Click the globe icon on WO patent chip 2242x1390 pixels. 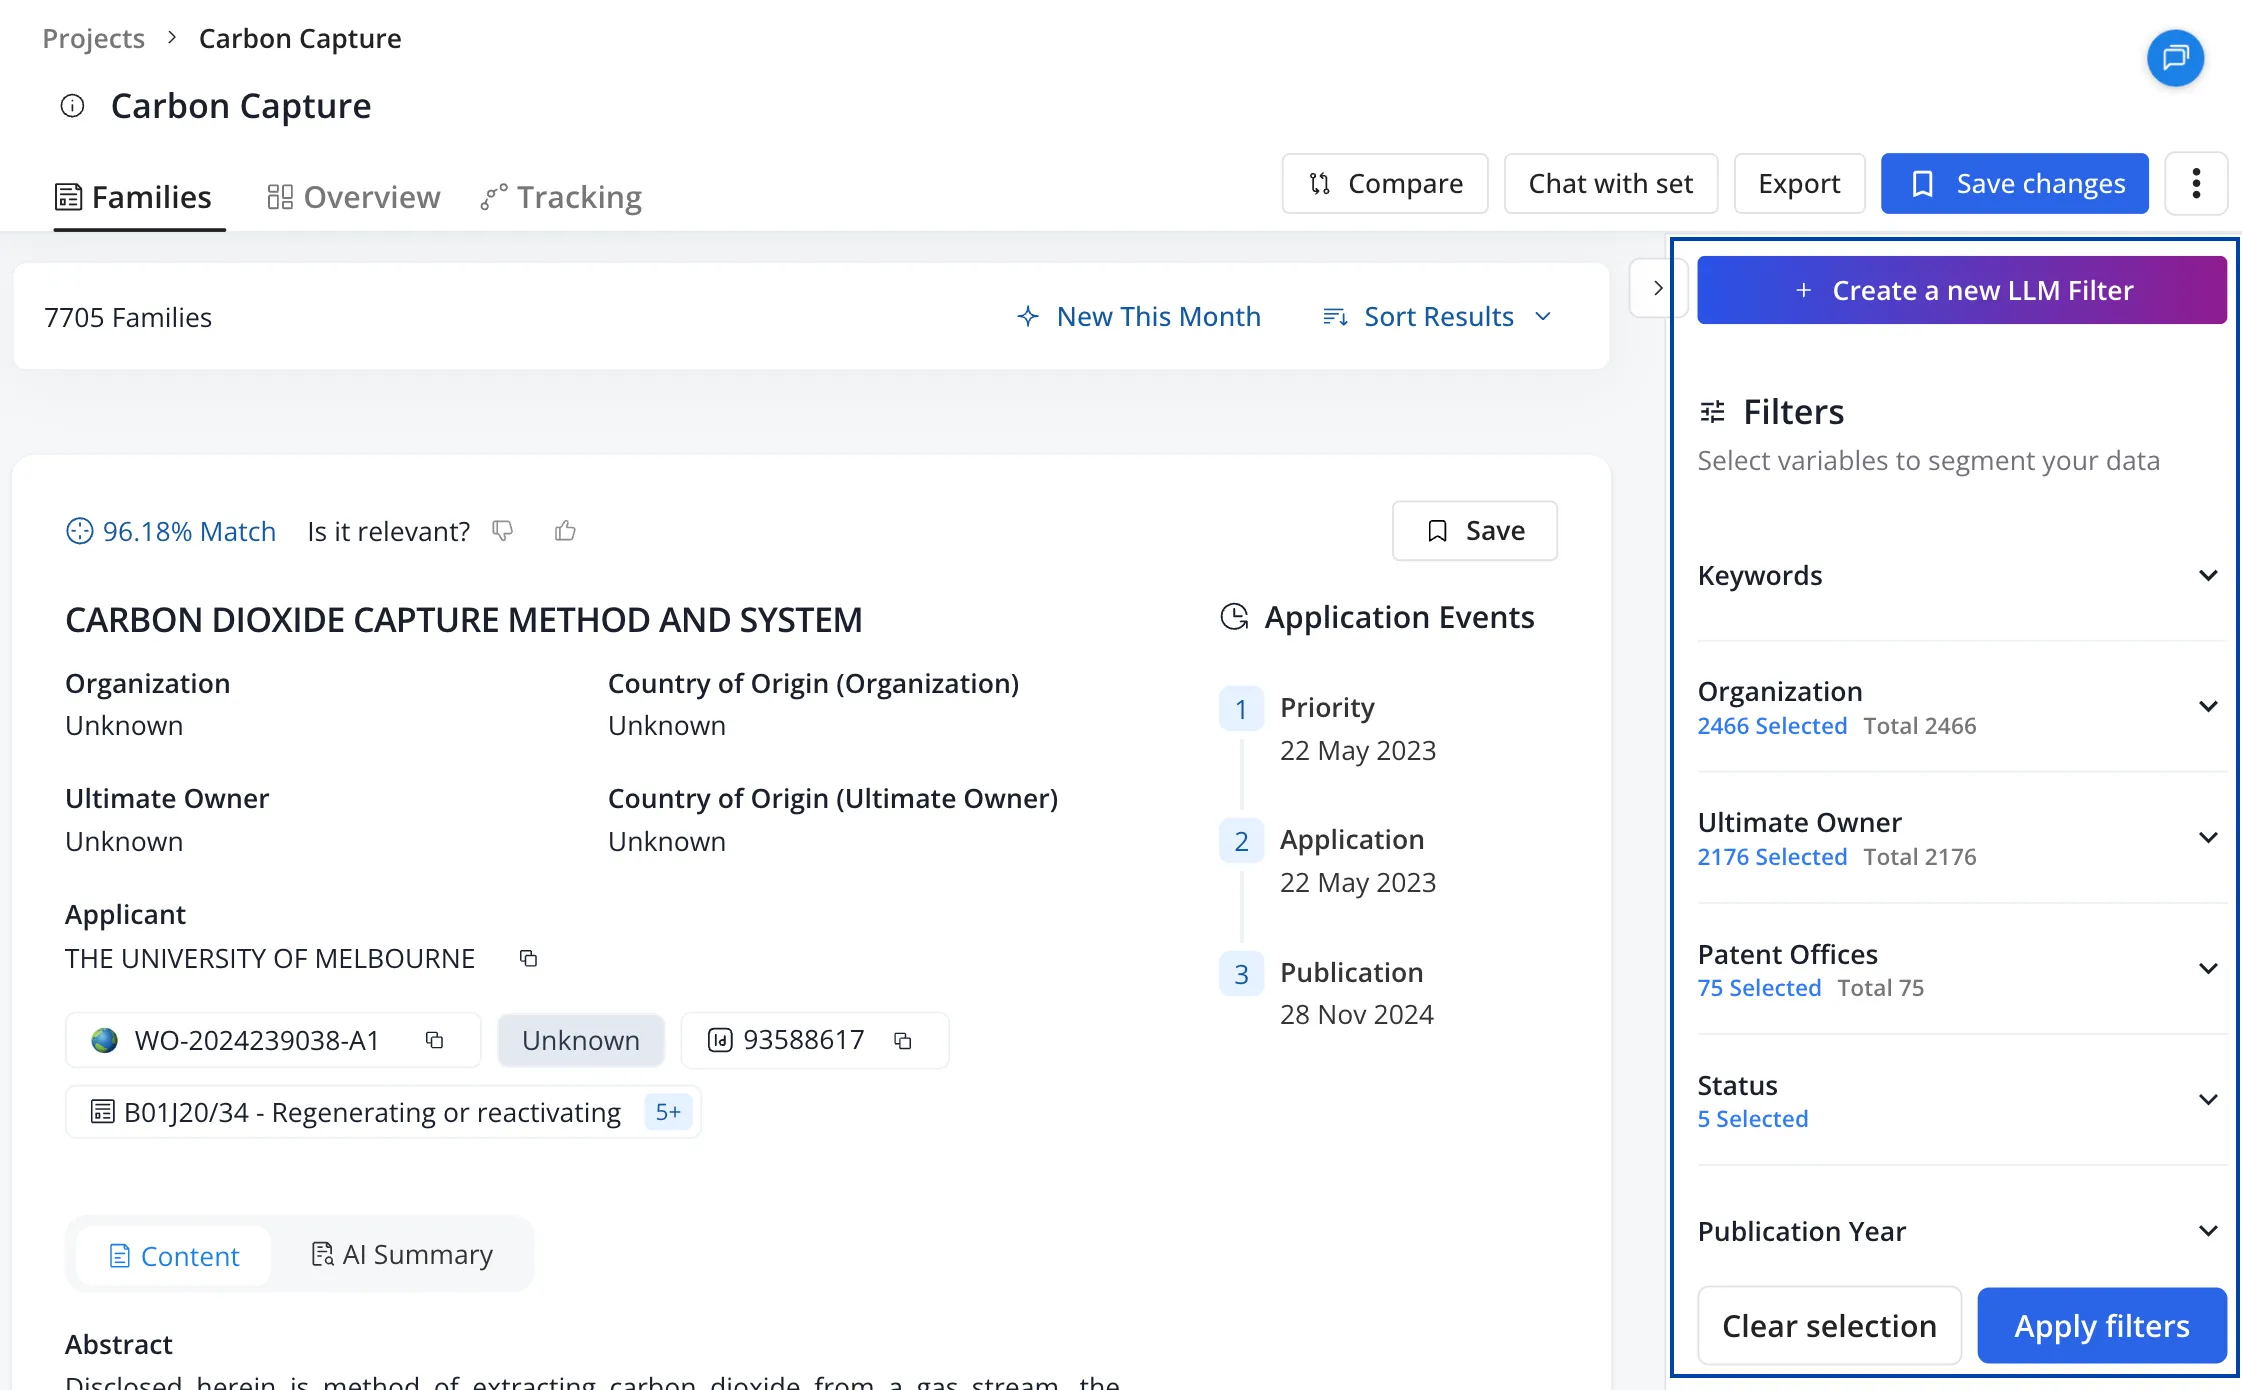pos(104,1041)
